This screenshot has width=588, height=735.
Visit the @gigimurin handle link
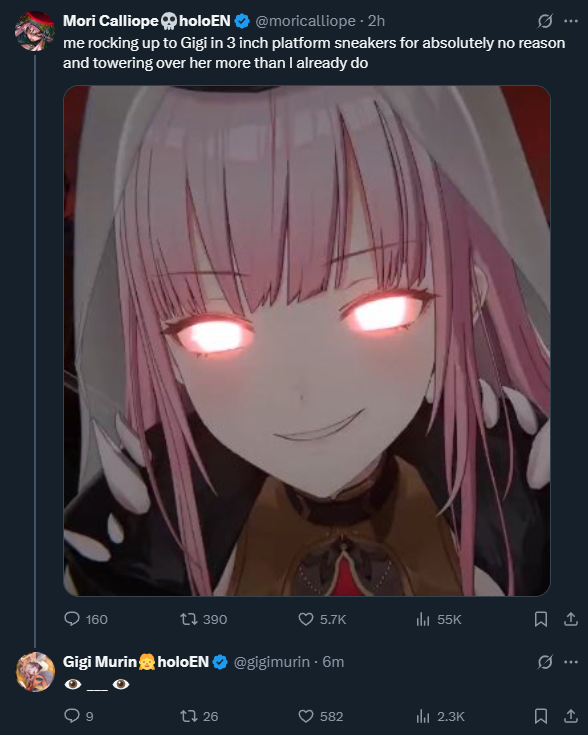[x=271, y=662]
